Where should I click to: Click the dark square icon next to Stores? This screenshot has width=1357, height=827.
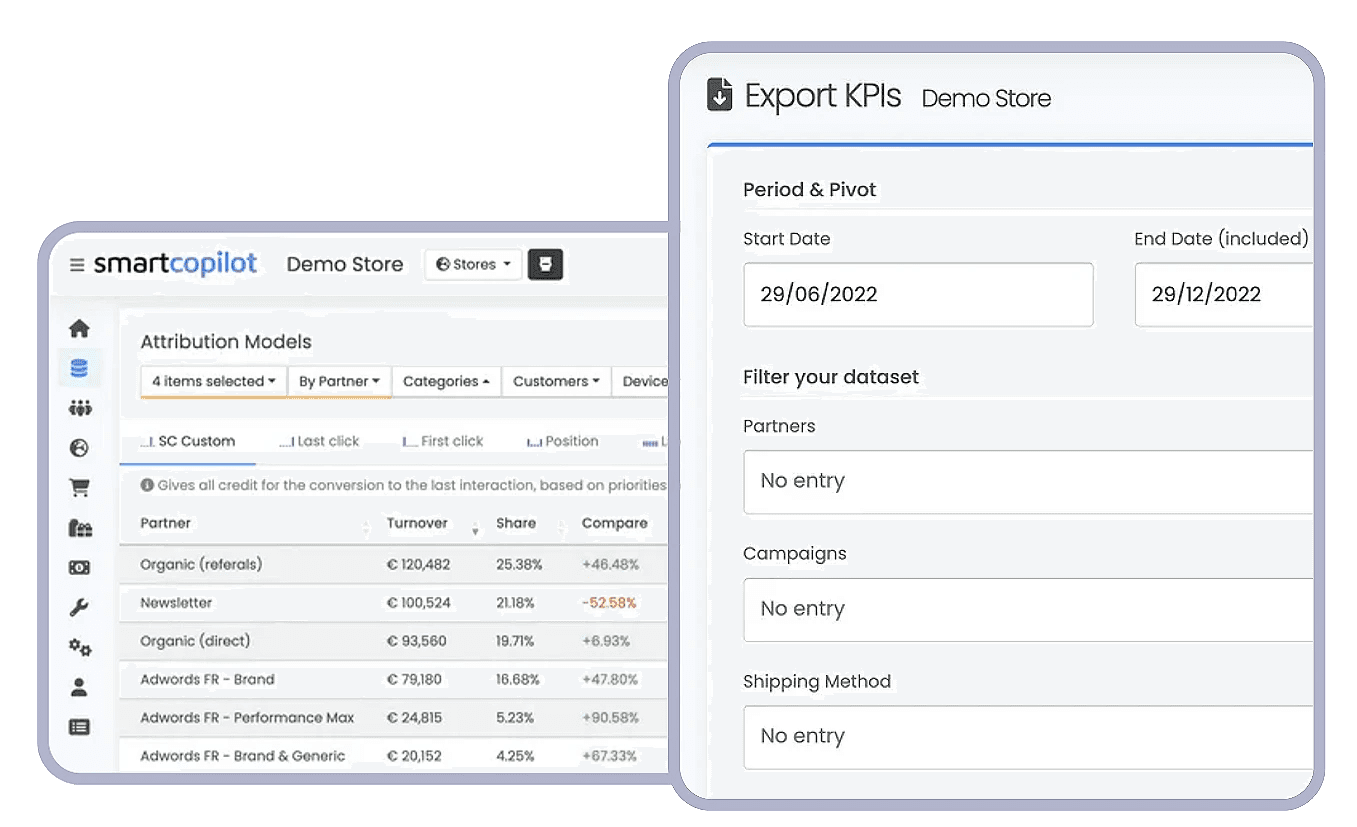point(545,265)
